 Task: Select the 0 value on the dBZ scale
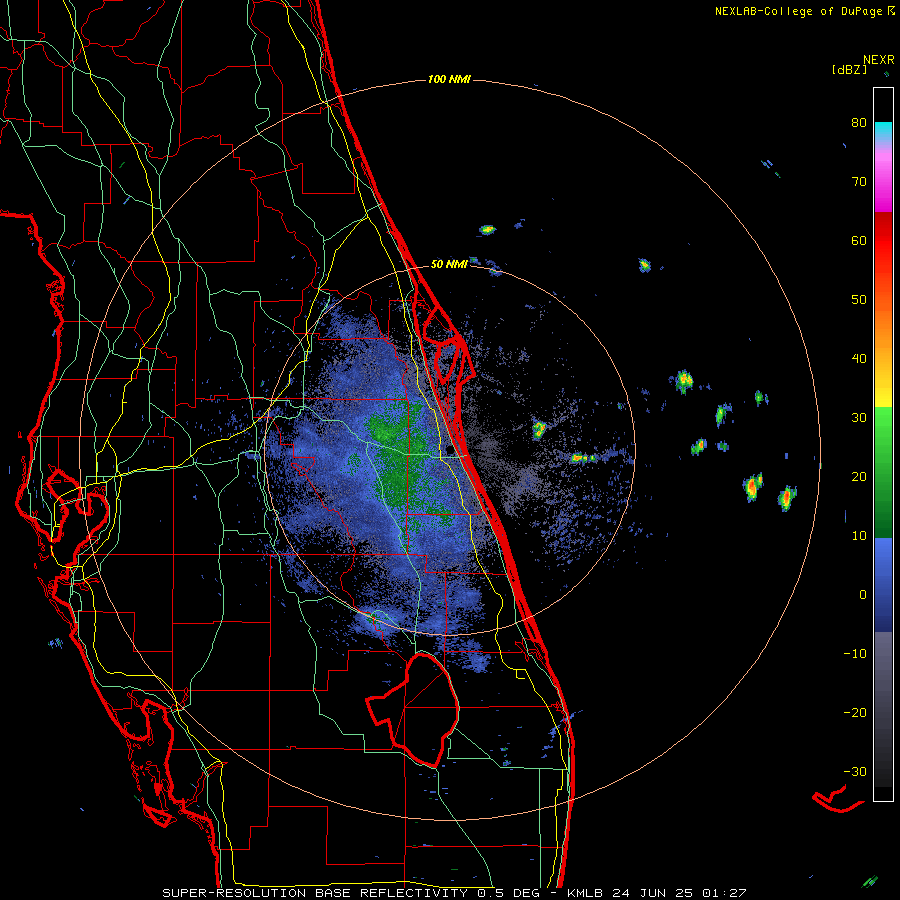863,595
